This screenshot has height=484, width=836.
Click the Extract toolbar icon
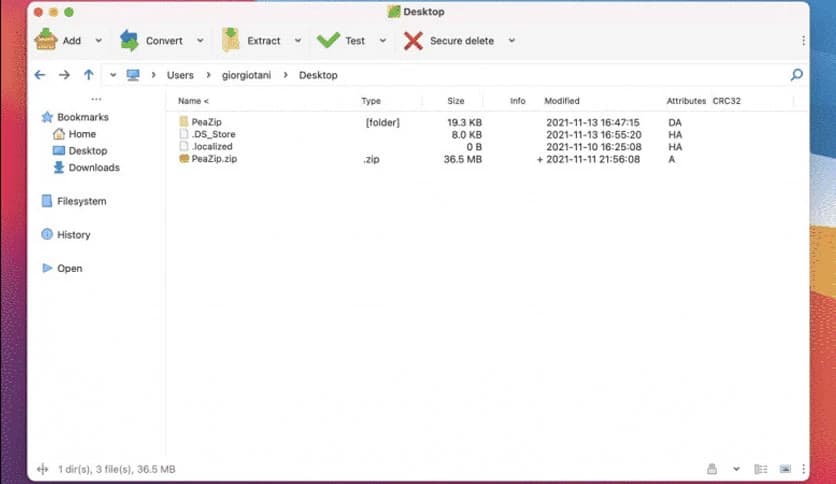coord(230,40)
